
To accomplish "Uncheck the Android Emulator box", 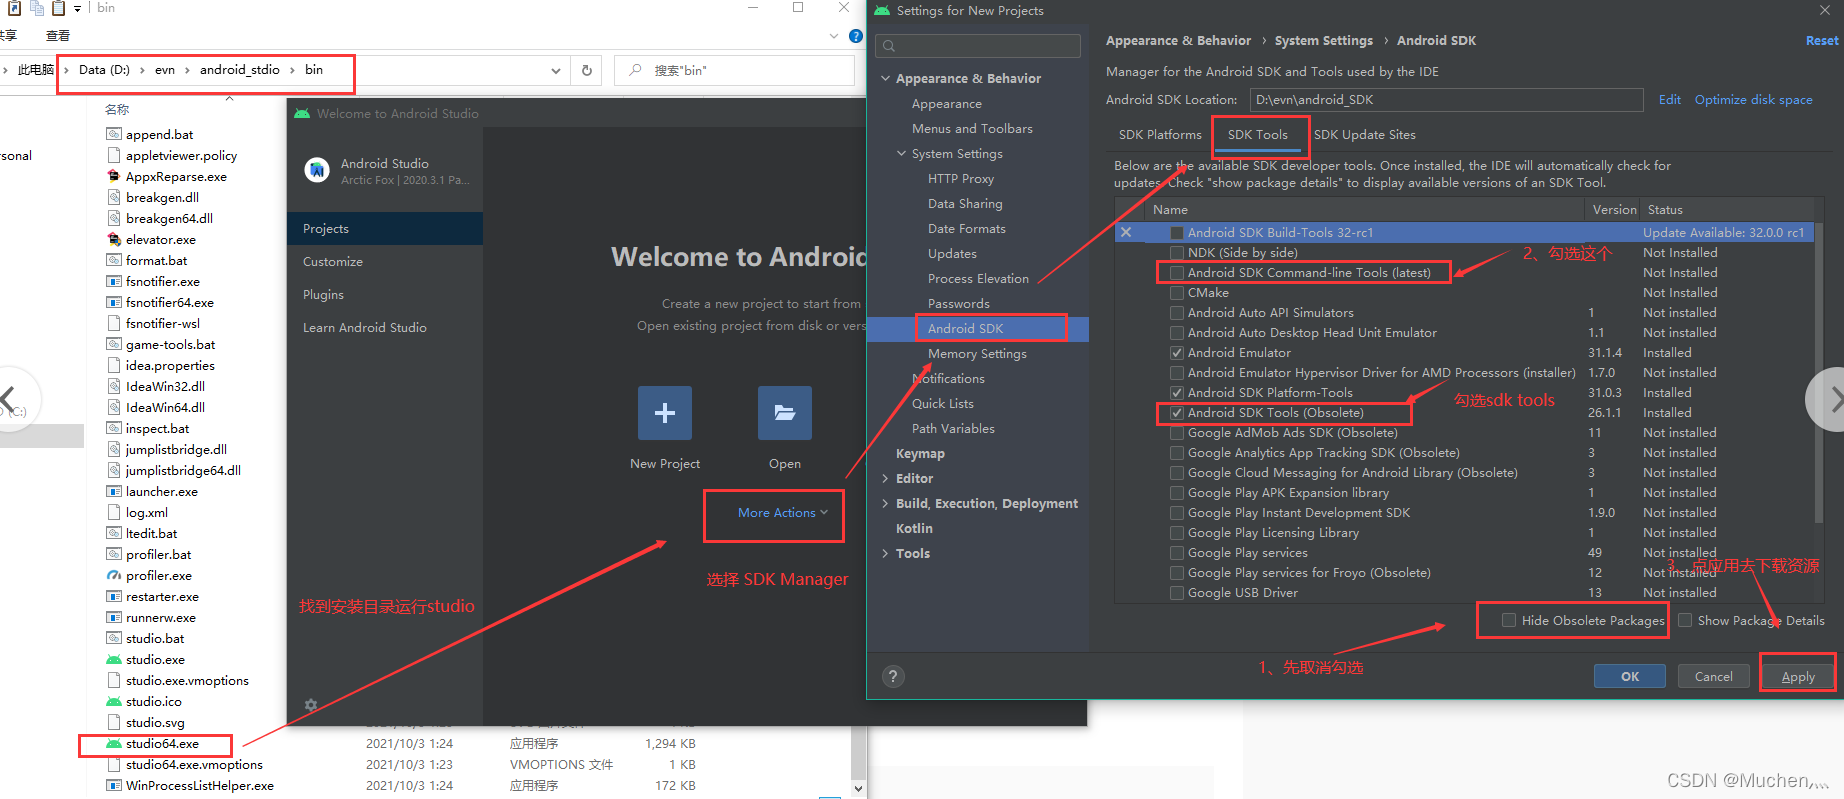I will coord(1177,352).
